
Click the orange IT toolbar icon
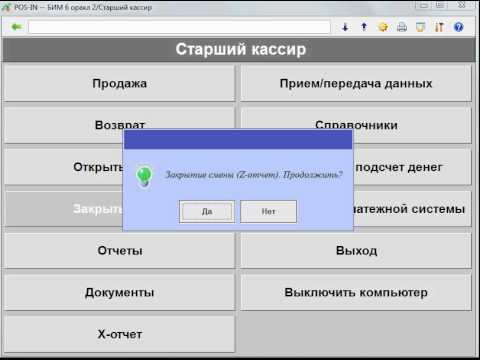pyautogui.click(x=439, y=27)
